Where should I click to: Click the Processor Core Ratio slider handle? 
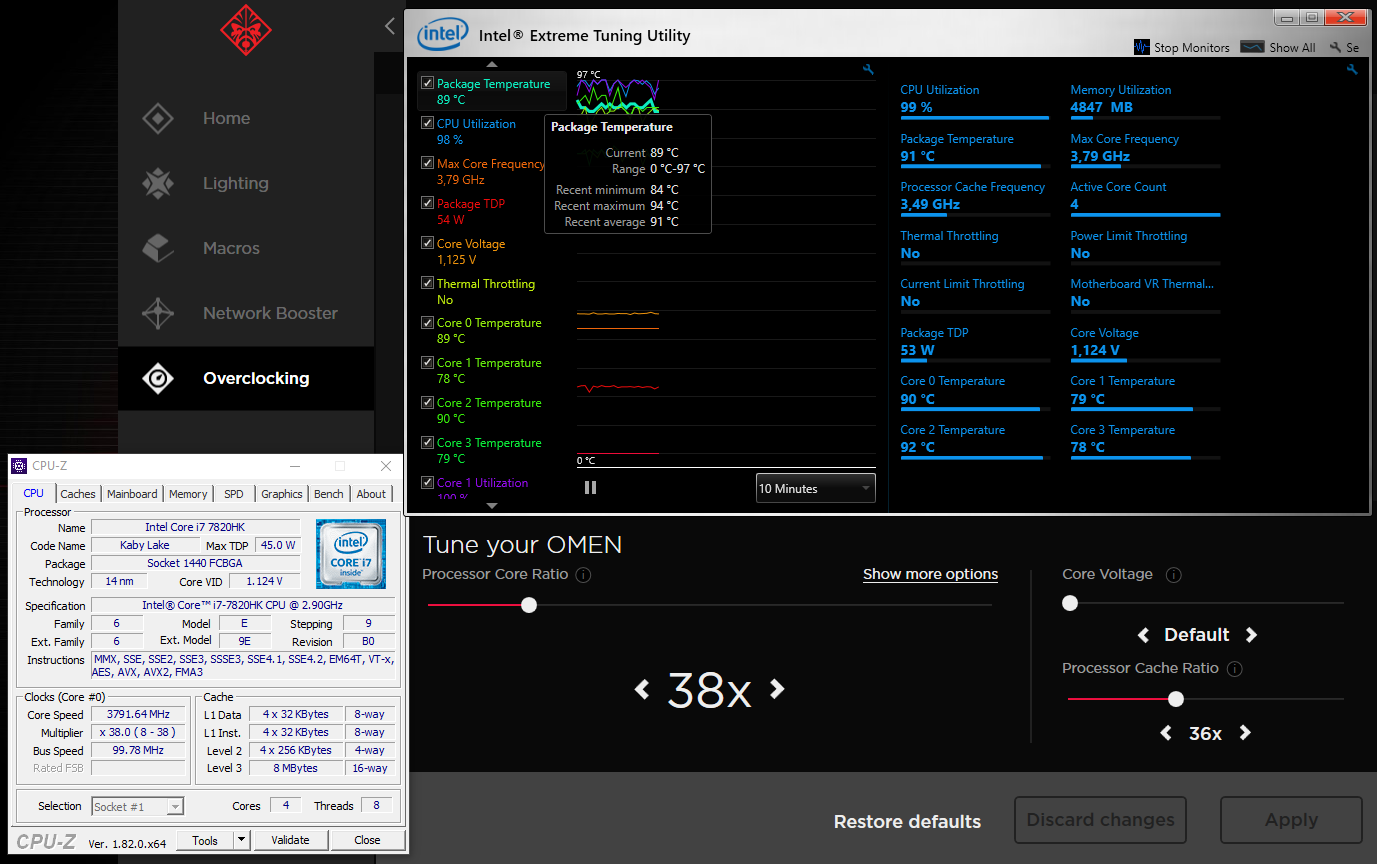click(x=529, y=605)
